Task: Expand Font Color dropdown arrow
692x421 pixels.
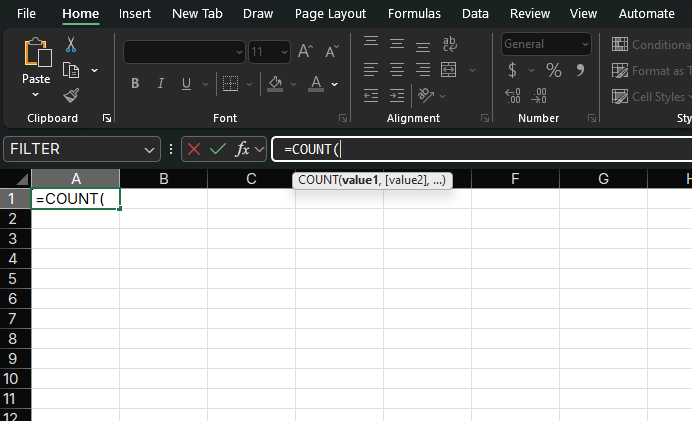Action: tap(335, 84)
